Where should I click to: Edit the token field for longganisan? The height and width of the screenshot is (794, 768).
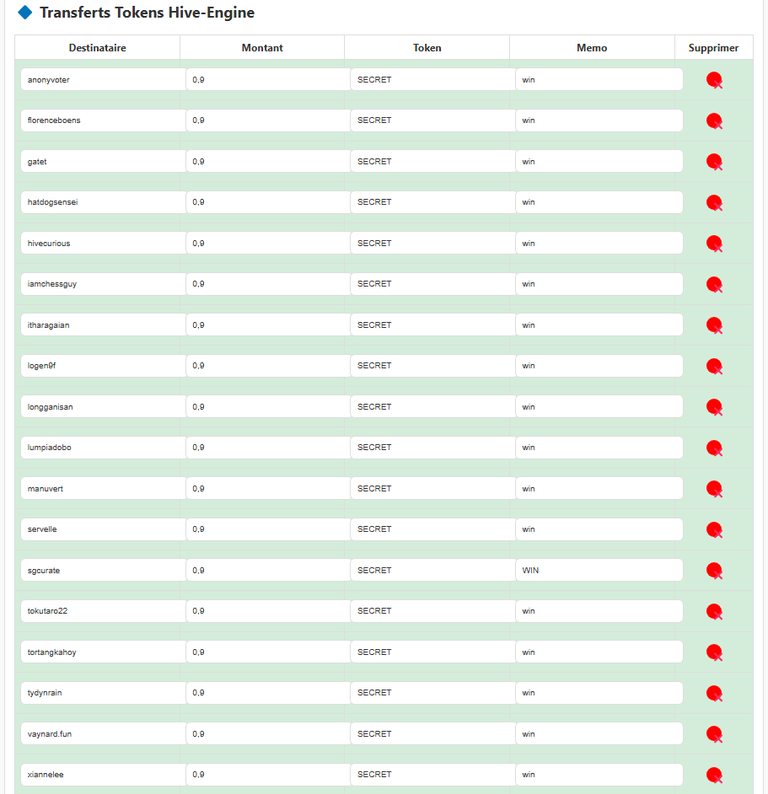point(433,407)
